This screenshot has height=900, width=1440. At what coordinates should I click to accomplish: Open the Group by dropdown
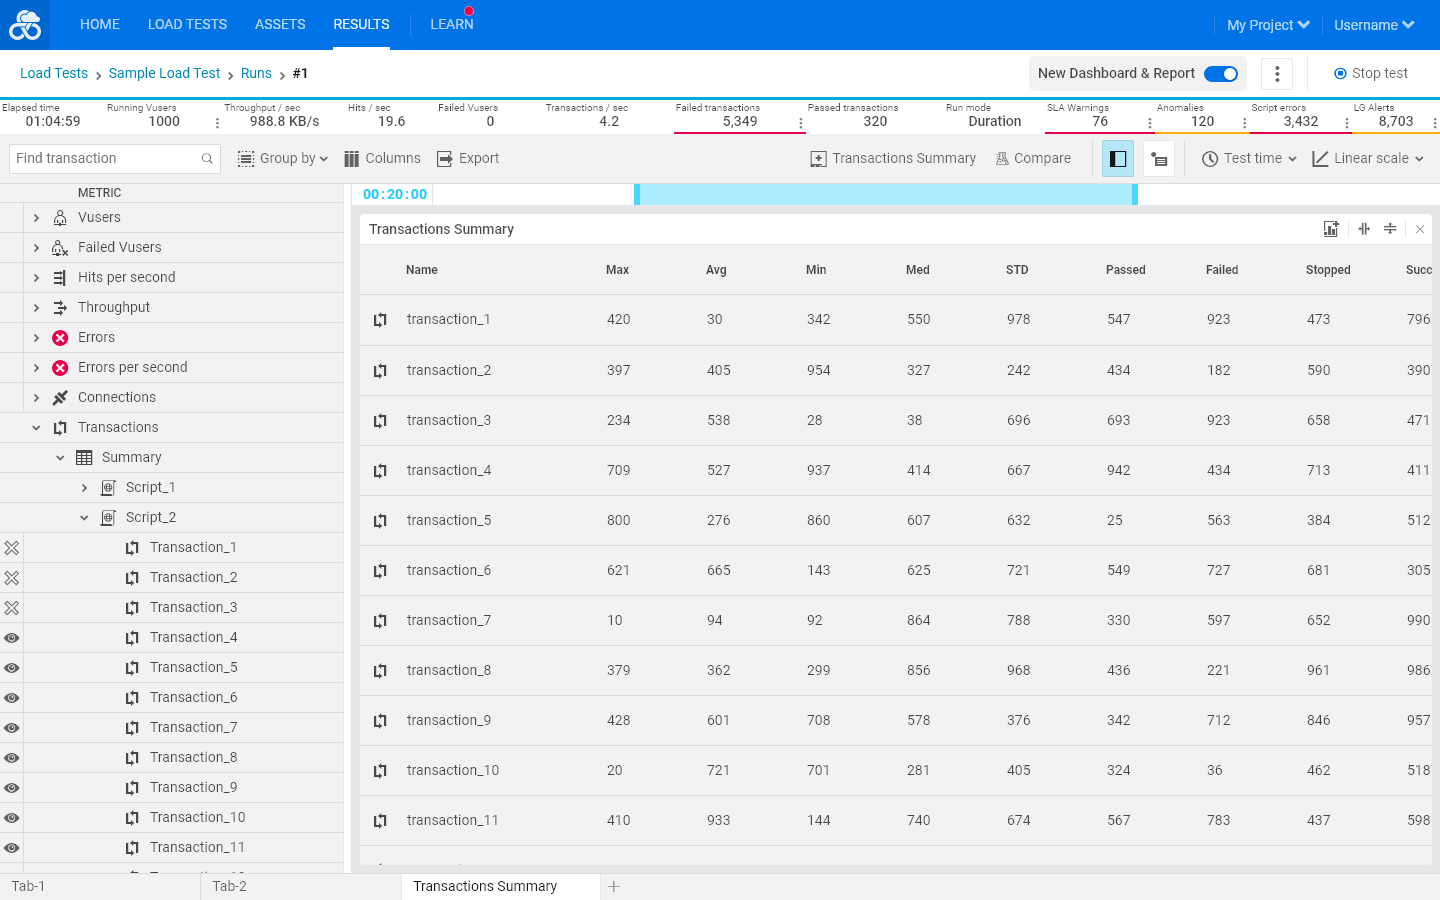(x=283, y=159)
